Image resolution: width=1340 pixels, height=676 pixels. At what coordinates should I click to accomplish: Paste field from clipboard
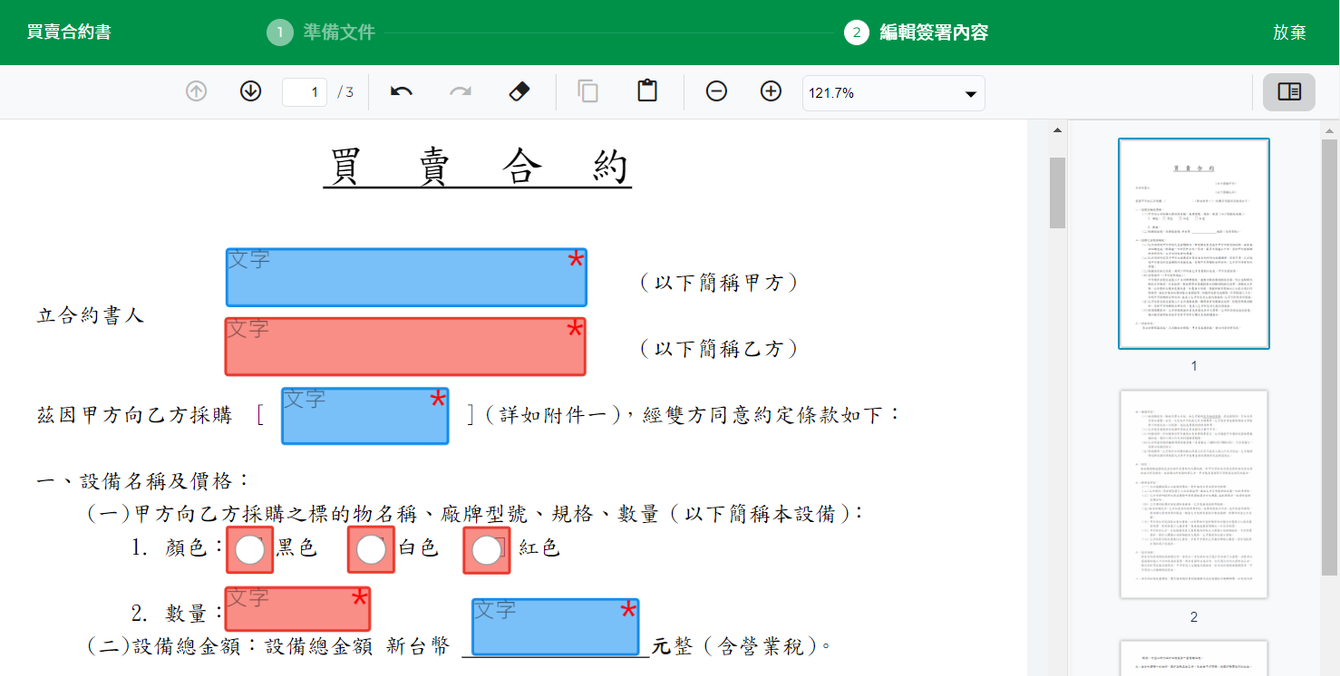click(647, 92)
